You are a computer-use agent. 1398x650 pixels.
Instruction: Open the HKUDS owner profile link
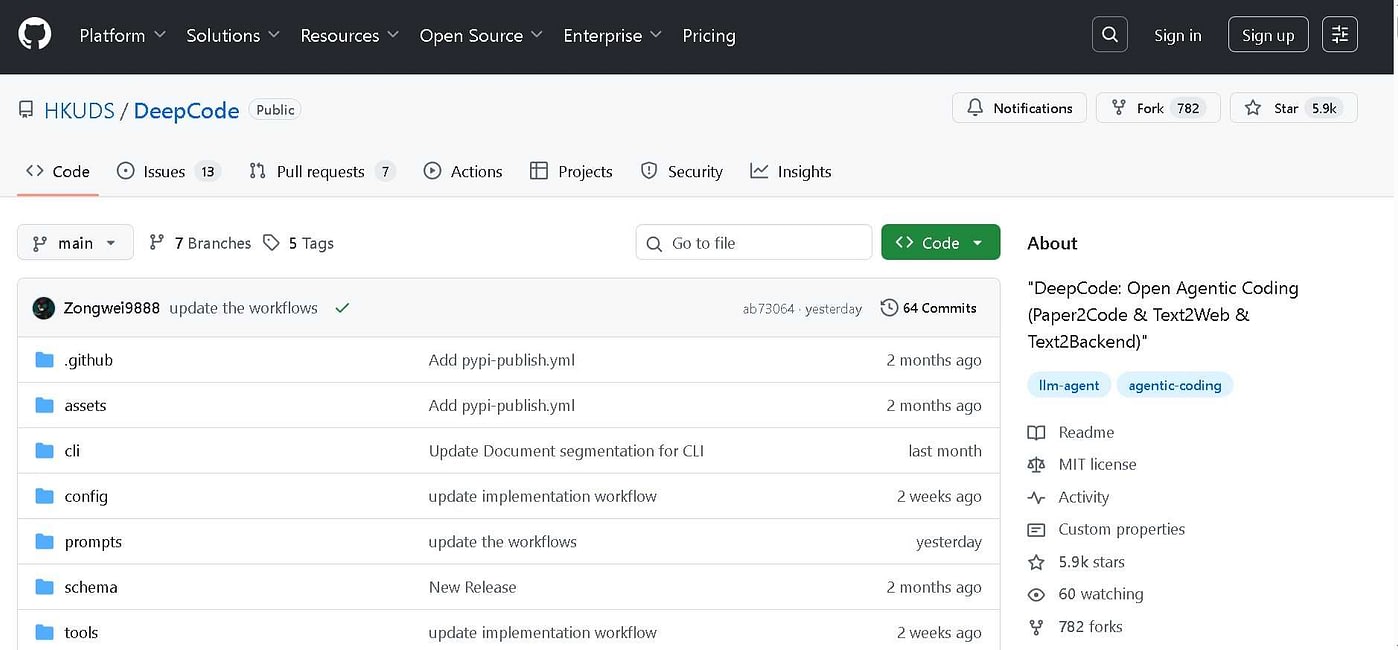[79, 110]
